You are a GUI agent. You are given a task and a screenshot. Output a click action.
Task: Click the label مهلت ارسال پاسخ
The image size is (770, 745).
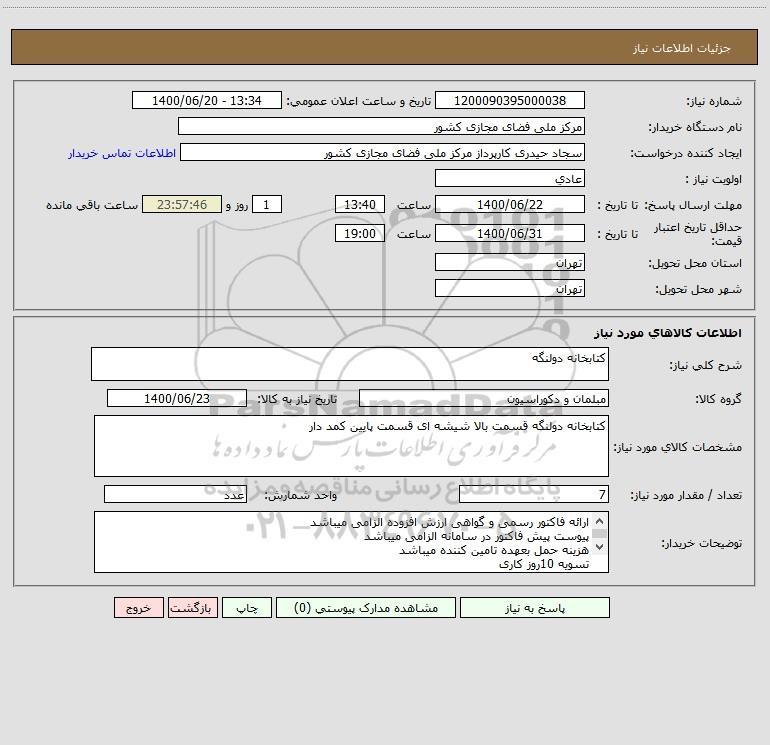pos(694,205)
